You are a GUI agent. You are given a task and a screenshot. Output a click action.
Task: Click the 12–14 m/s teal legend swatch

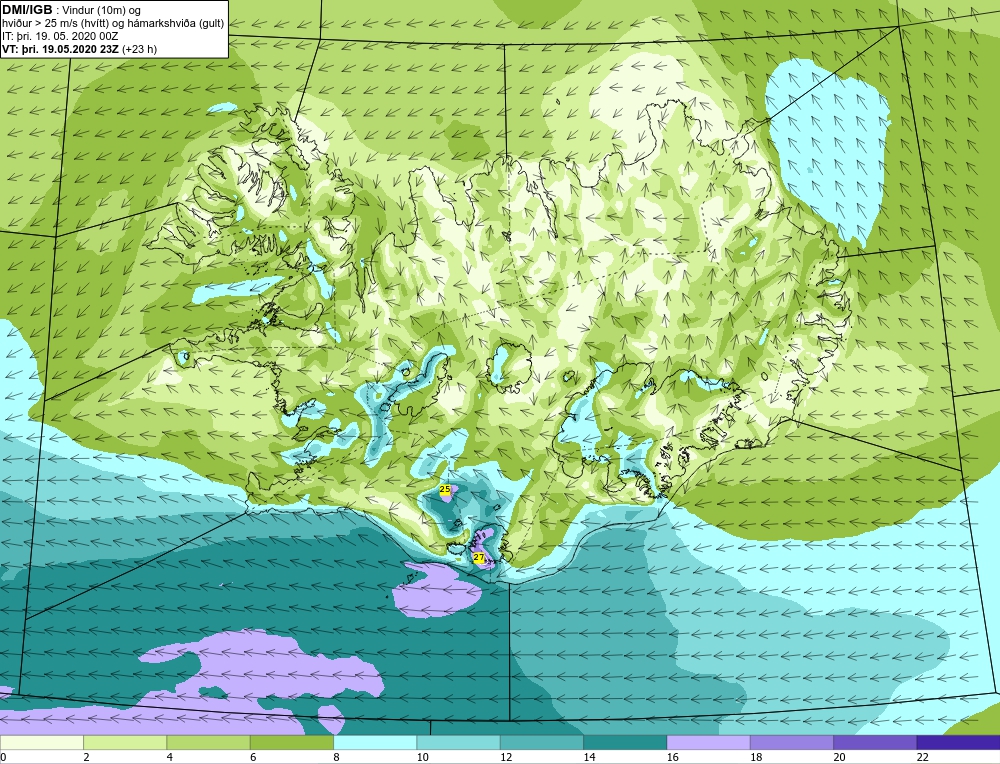click(541, 742)
